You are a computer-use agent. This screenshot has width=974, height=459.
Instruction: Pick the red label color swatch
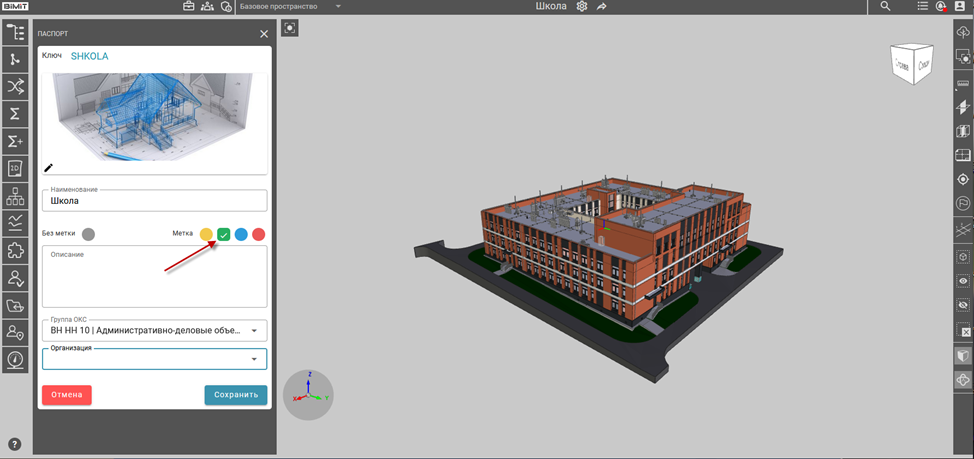[x=258, y=234]
